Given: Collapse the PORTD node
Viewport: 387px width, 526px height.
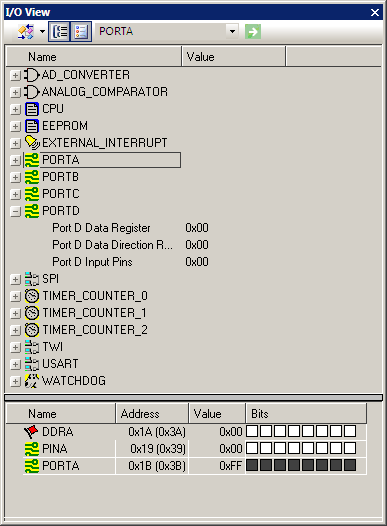Looking at the screenshot, I should point(15,211).
